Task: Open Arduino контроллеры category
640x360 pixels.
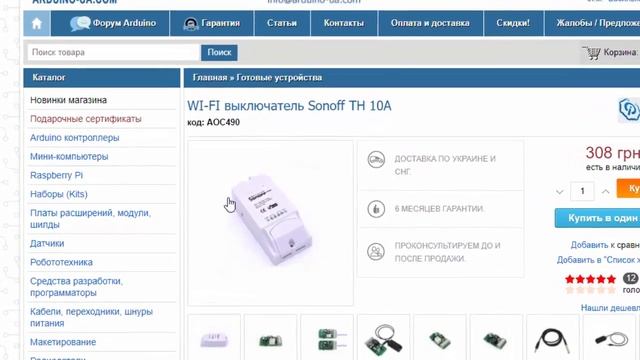Action: pyautogui.click(x=74, y=138)
